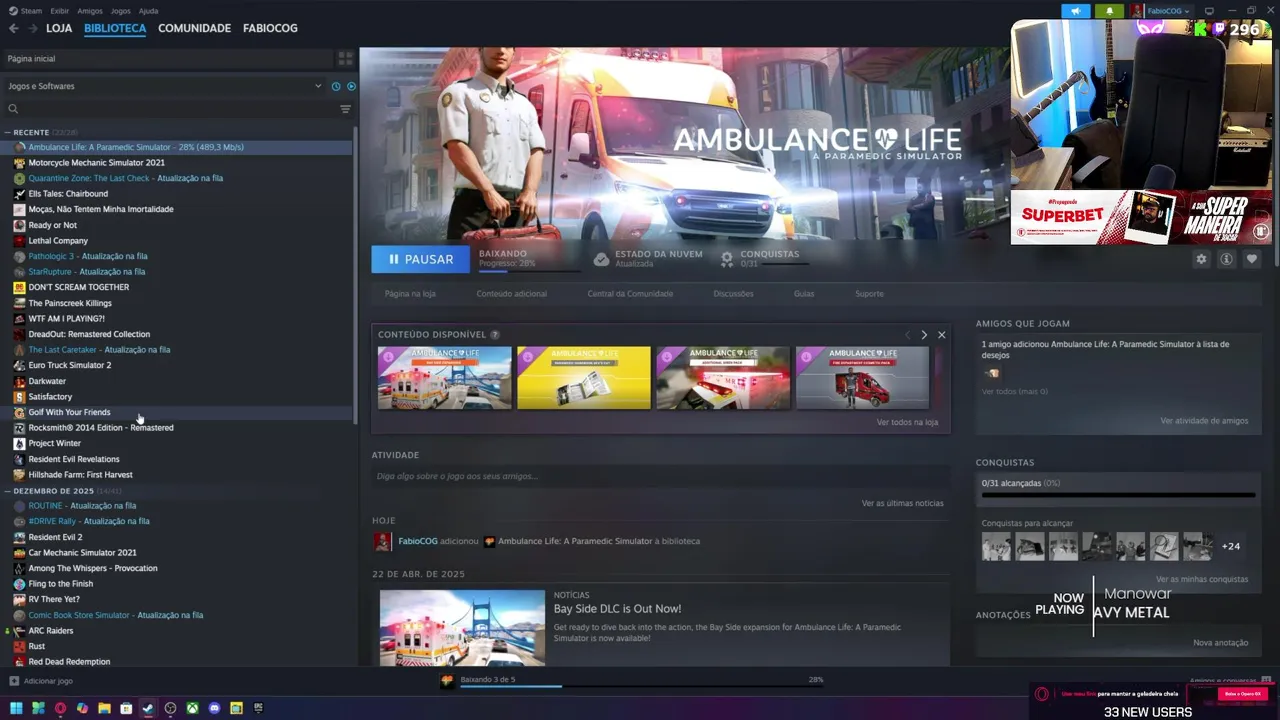Open the Conteúdo disponível help question icon
The height and width of the screenshot is (720, 1280).
[495, 335]
